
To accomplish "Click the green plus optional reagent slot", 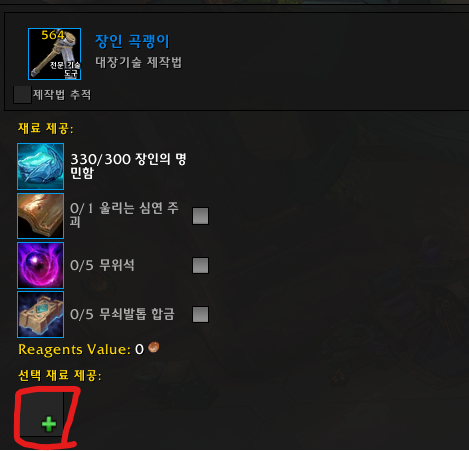I will (42, 415).
